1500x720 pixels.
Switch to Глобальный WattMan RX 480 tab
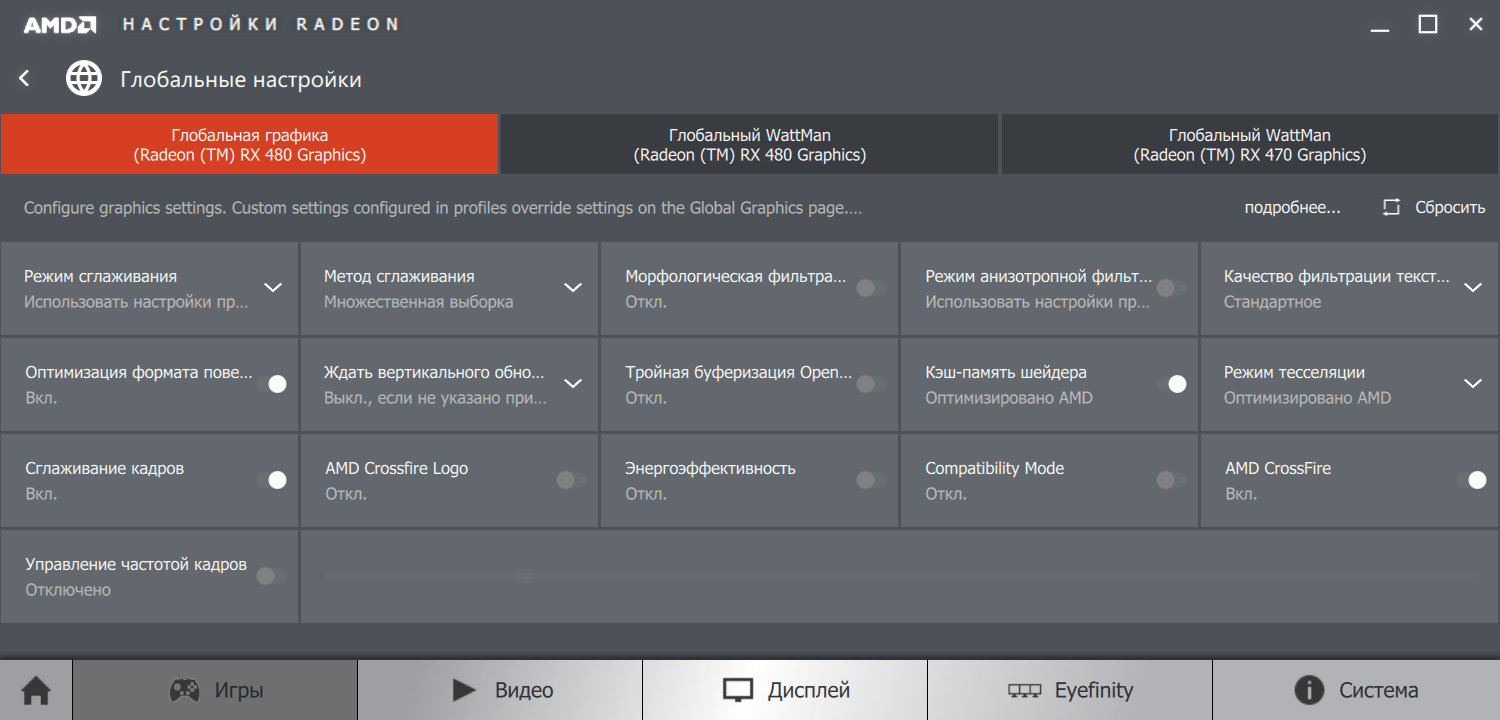click(x=750, y=144)
